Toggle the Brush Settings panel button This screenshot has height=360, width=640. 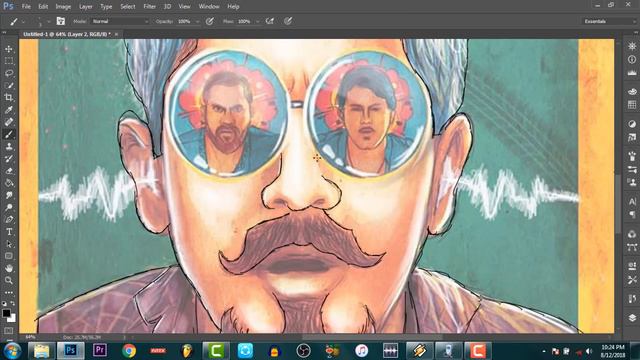60,21
